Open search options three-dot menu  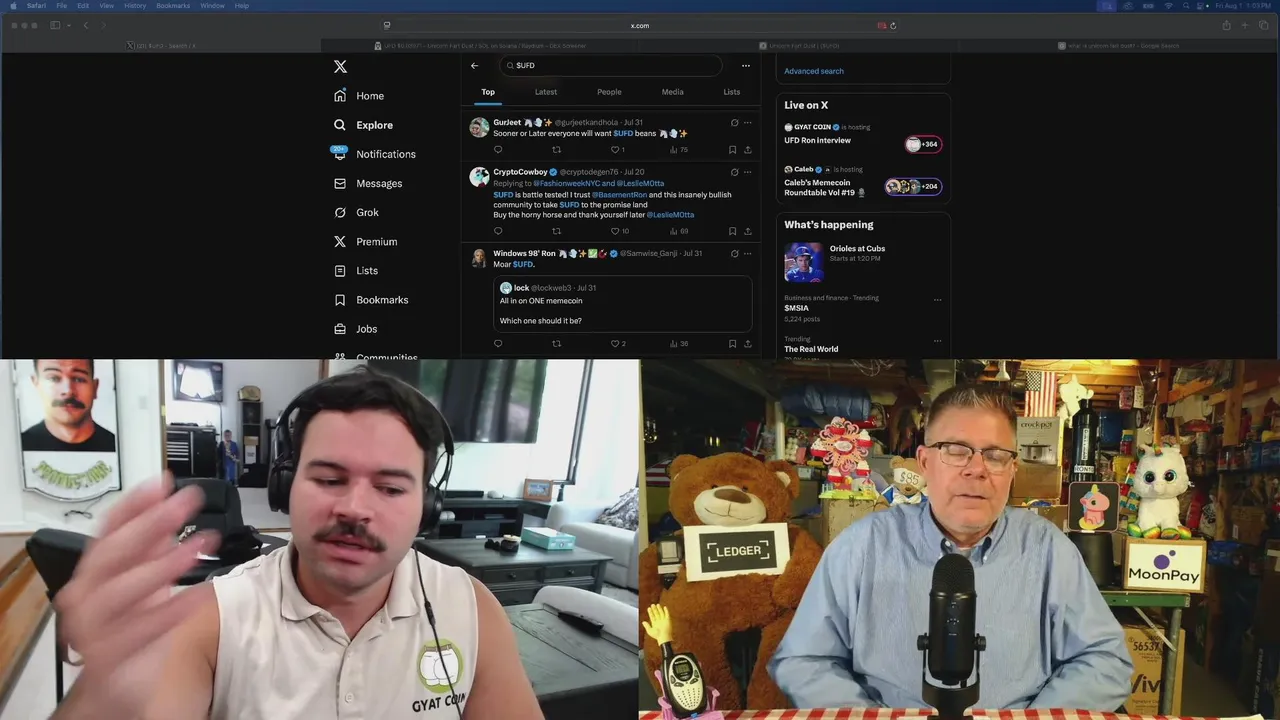click(745, 66)
